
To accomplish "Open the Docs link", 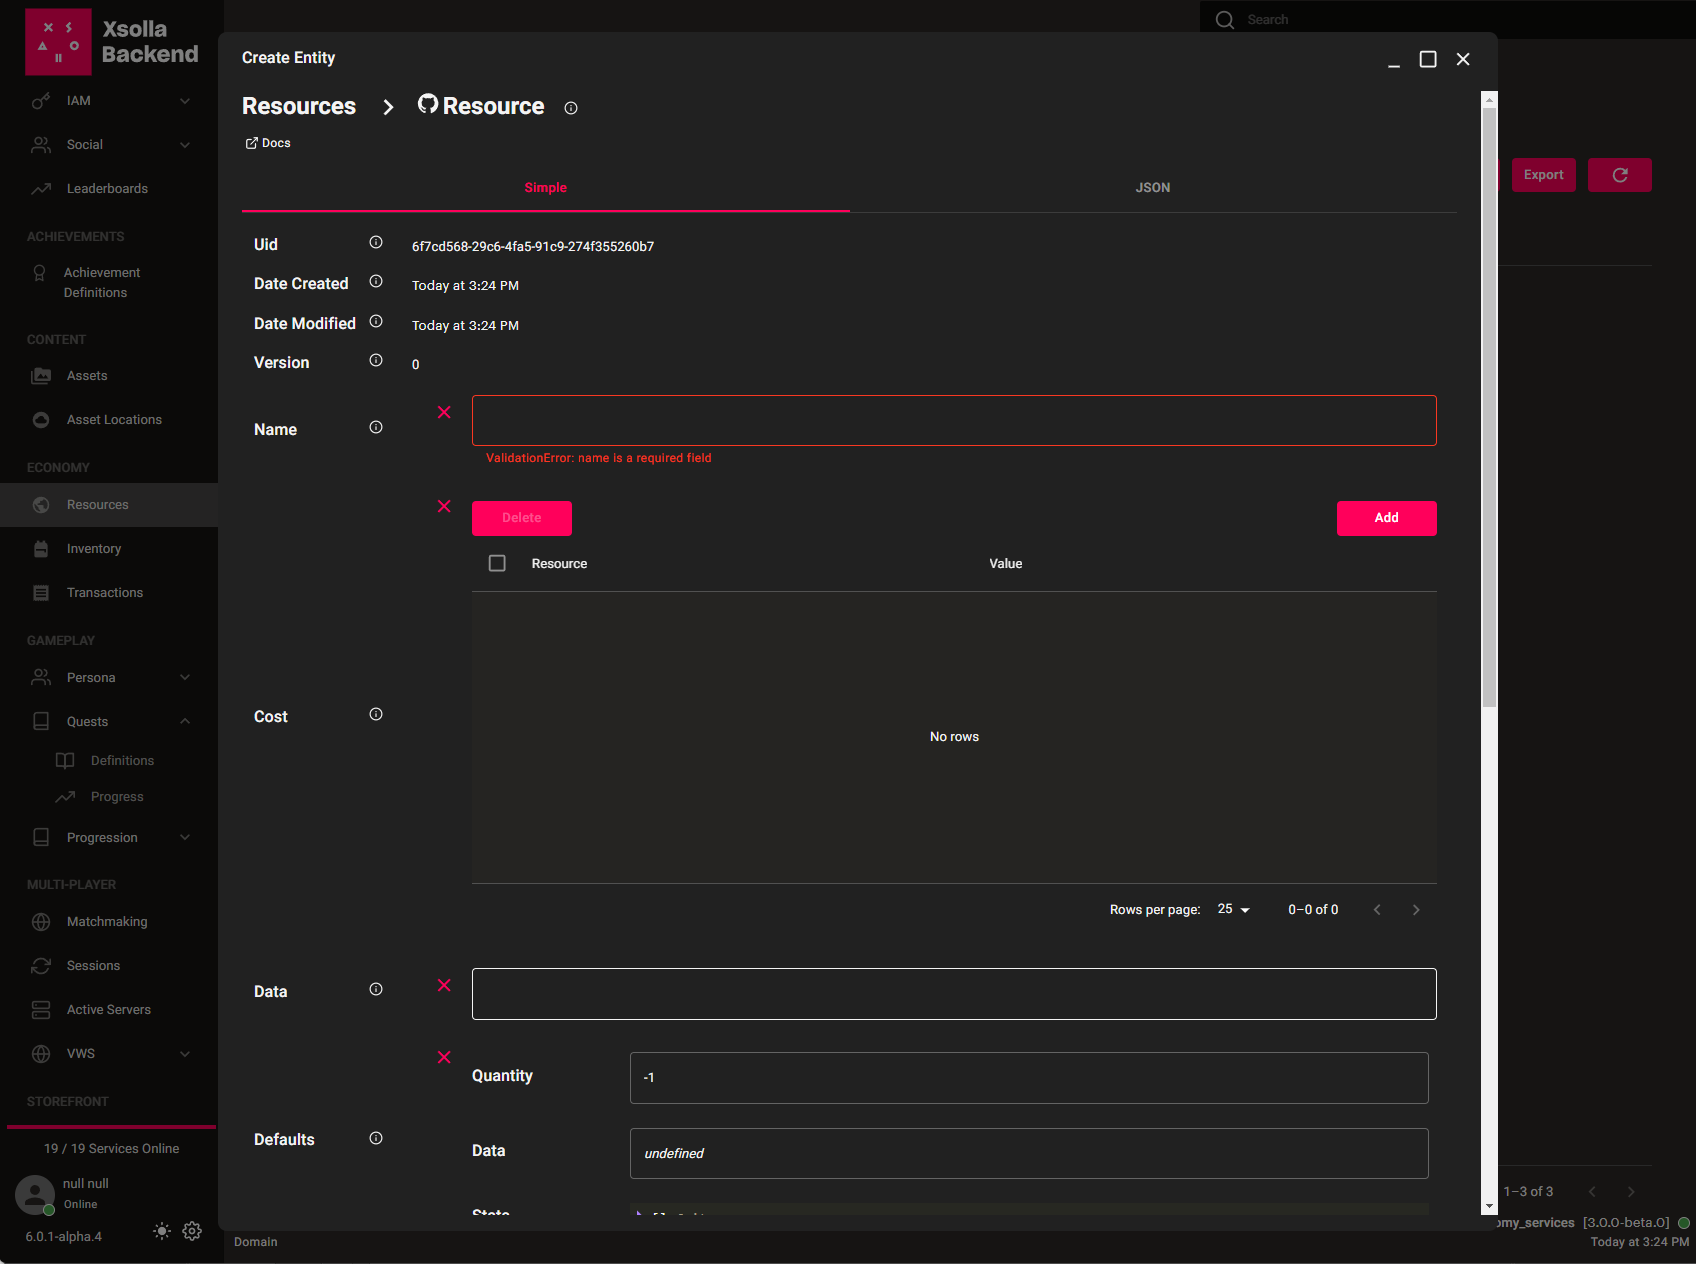I will click(x=268, y=143).
